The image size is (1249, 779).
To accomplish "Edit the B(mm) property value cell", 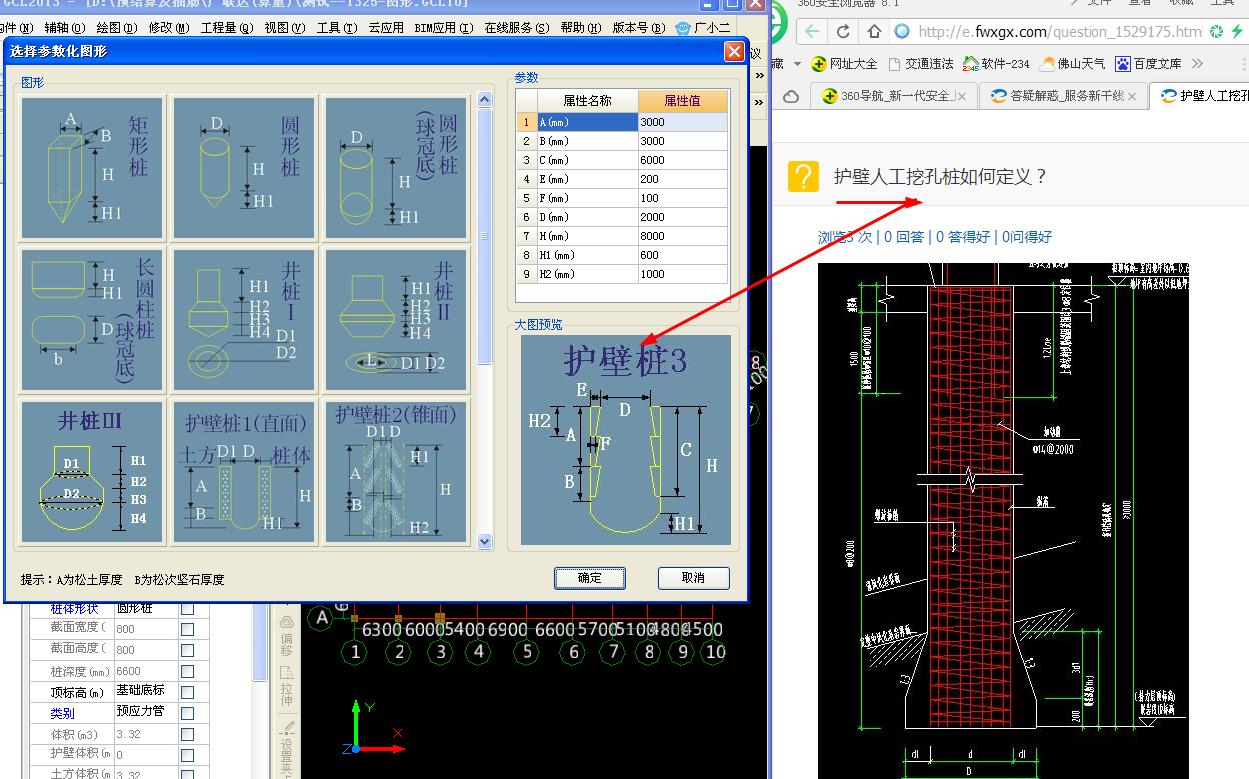I will point(683,141).
